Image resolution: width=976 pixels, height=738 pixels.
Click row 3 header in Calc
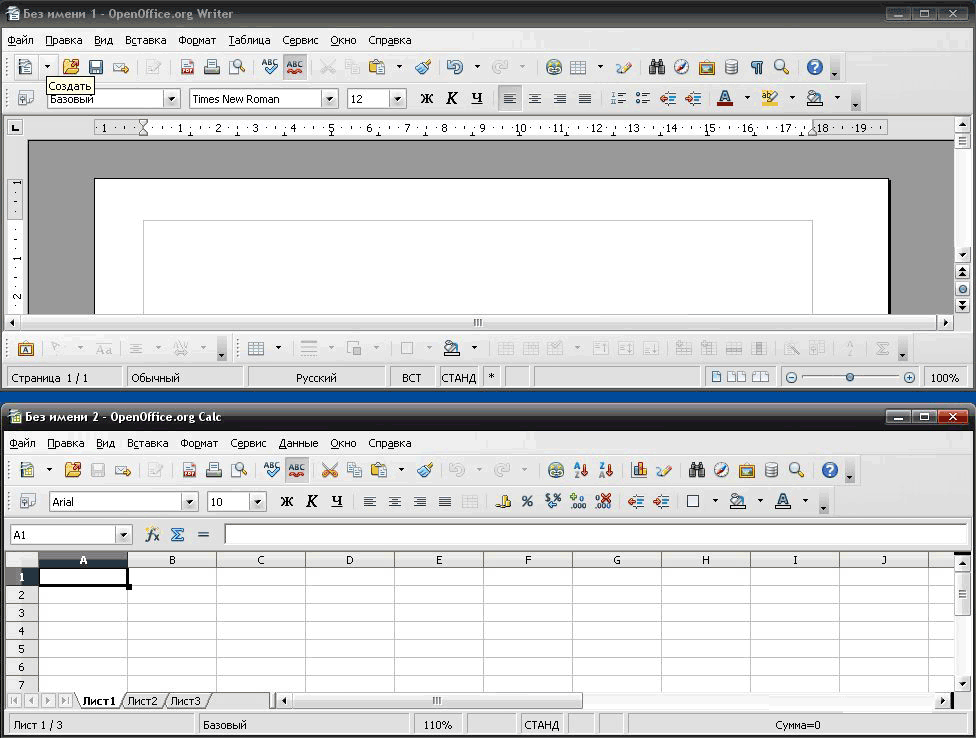pos(21,613)
